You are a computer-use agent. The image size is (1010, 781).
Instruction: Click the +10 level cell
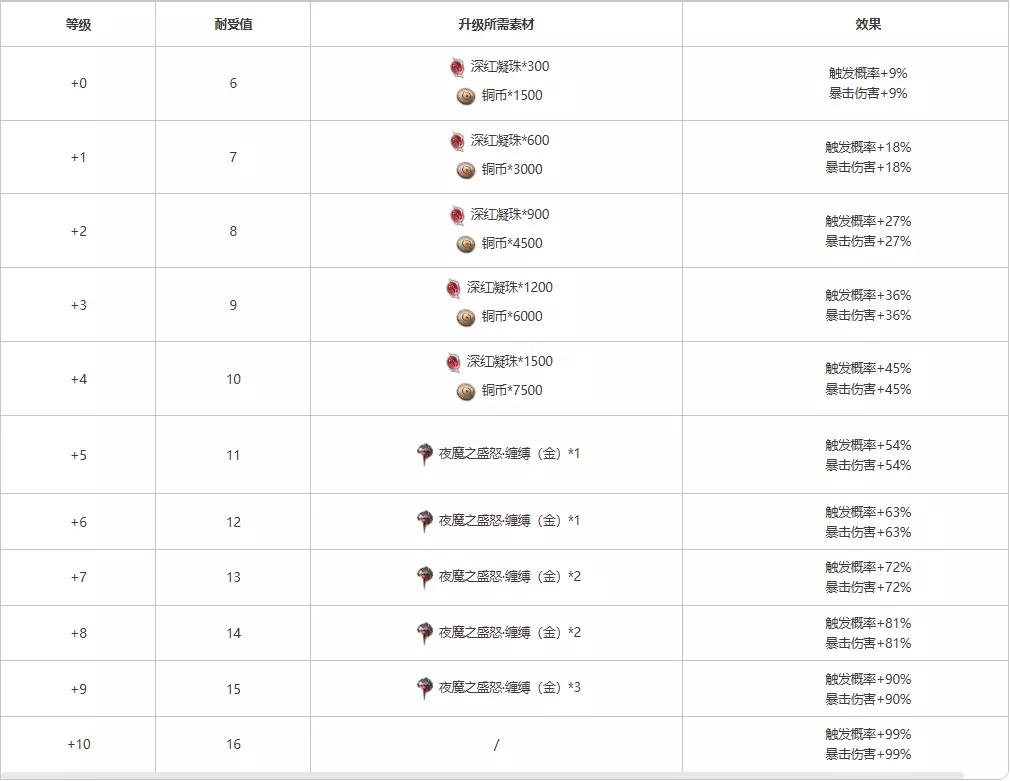78,744
